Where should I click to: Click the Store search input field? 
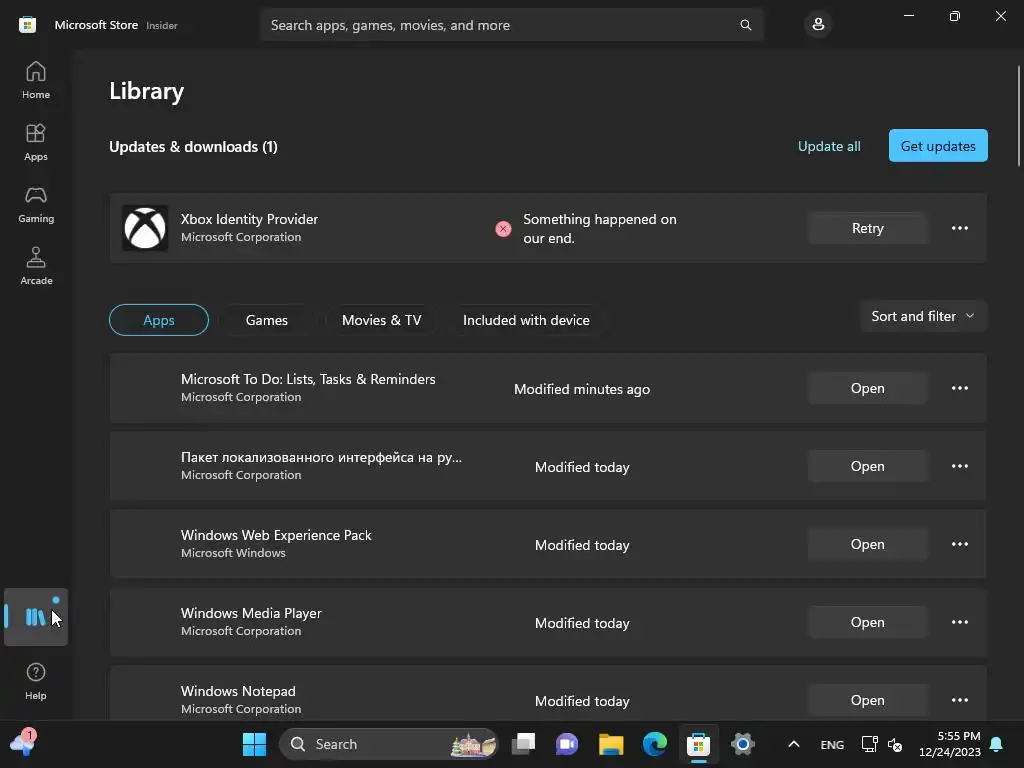pyautogui.click(x=512, y=25)
